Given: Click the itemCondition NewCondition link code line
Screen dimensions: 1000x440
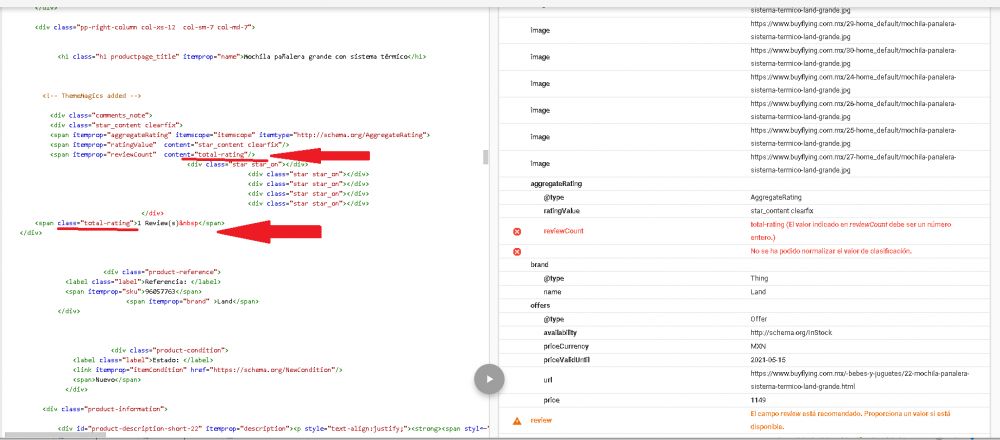Looking at the screenshot, I should pyautogui.click(x=209, y=370).
